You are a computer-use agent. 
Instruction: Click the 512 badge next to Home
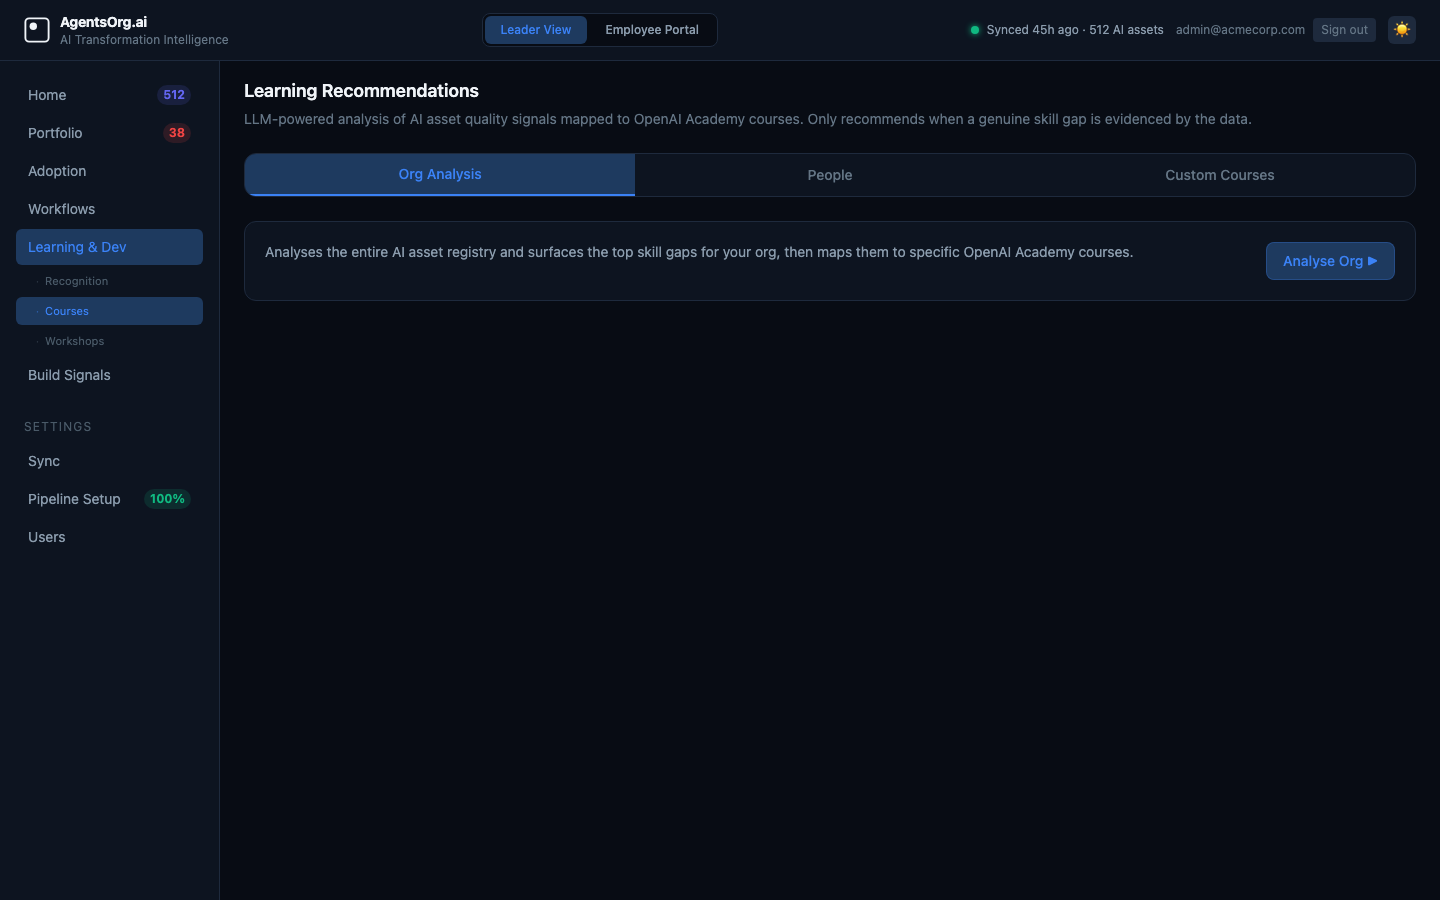tap(174, 94)
